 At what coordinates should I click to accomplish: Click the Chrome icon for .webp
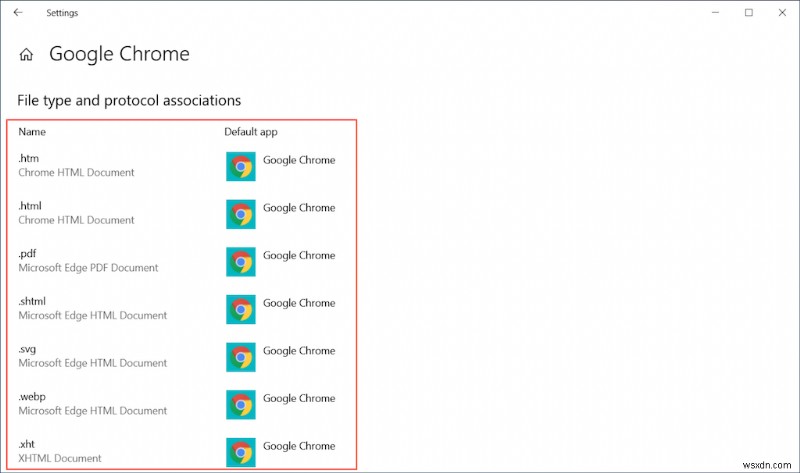click(241, 405)
